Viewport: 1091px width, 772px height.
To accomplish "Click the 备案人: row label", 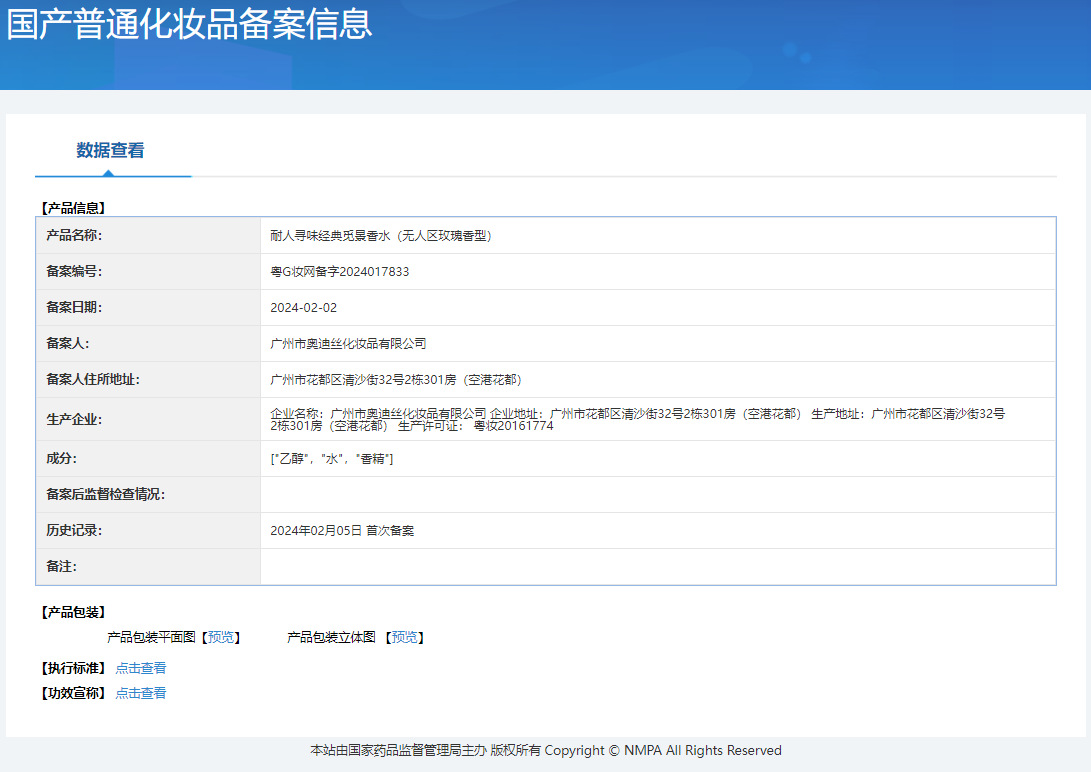I will click(x=67, y=344).
